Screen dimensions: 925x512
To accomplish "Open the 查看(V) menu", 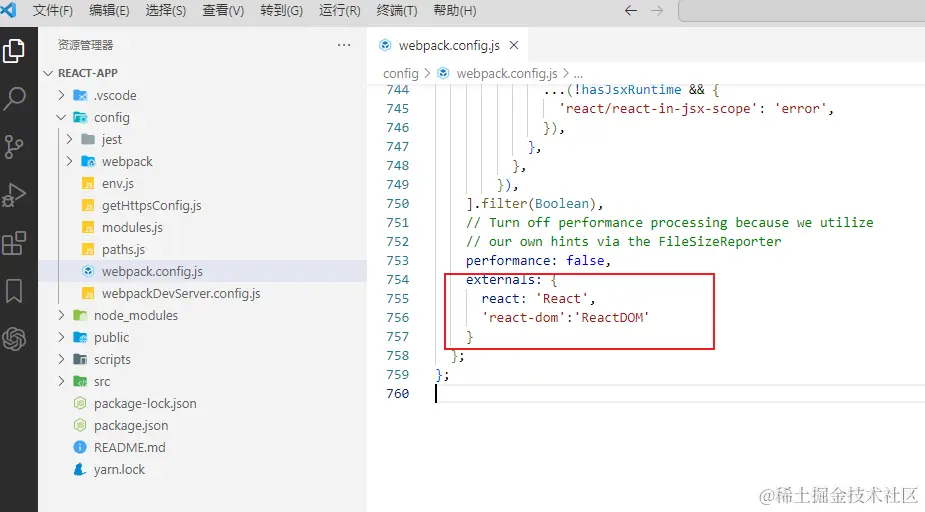I will 223,11.
